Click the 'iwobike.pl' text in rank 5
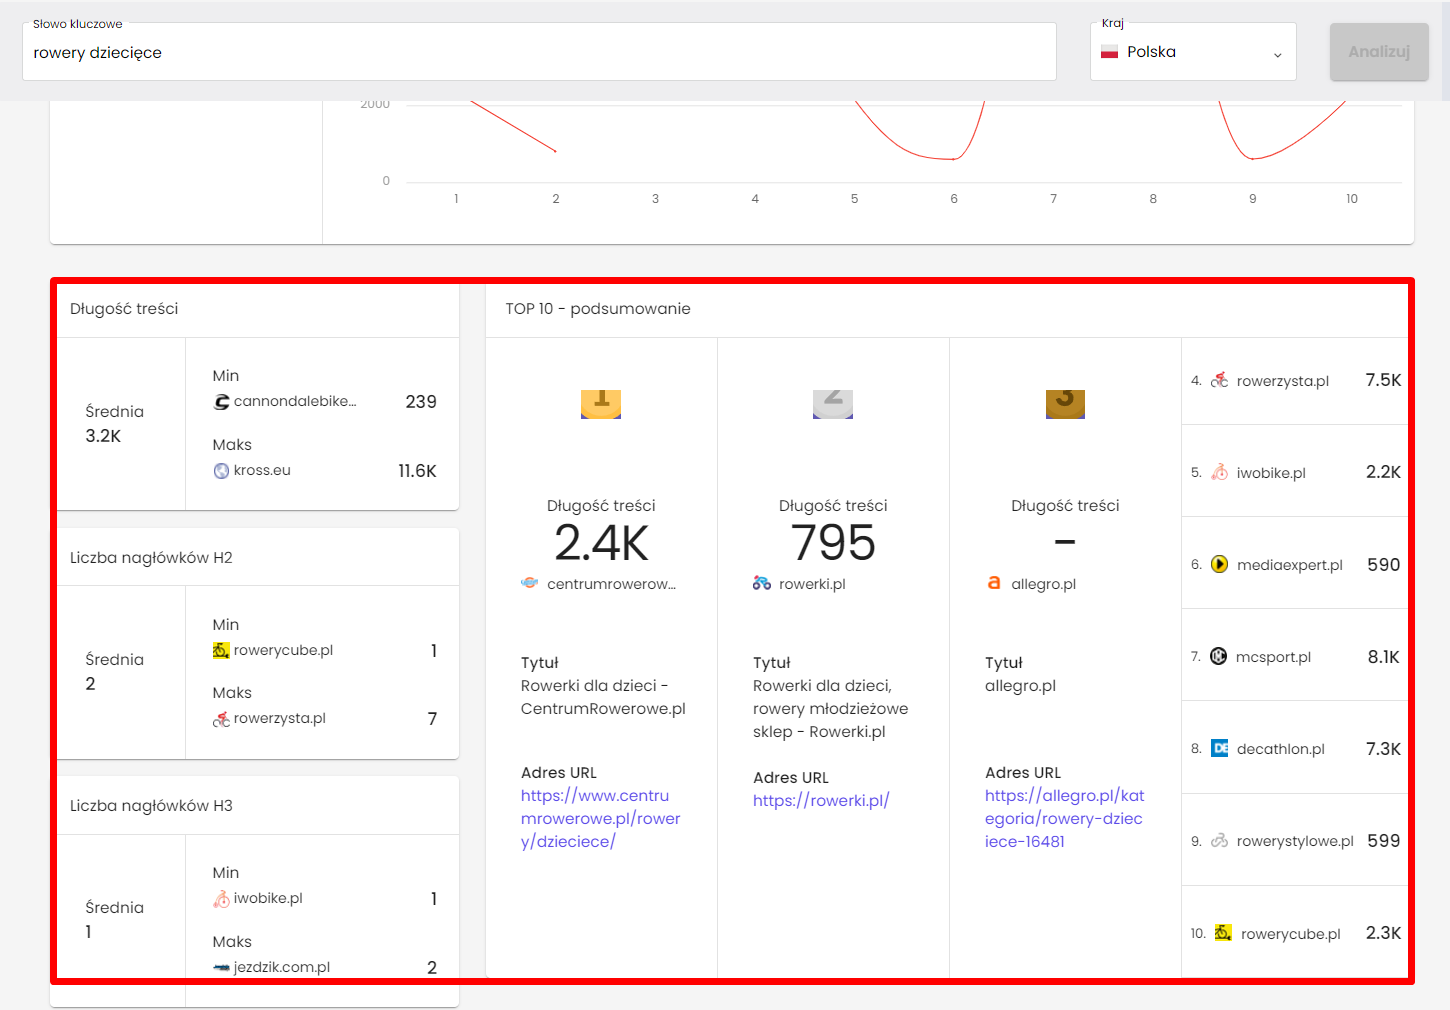Image resolution: width=1450 pixels, height=1010 pixels. click(1271, 473)
